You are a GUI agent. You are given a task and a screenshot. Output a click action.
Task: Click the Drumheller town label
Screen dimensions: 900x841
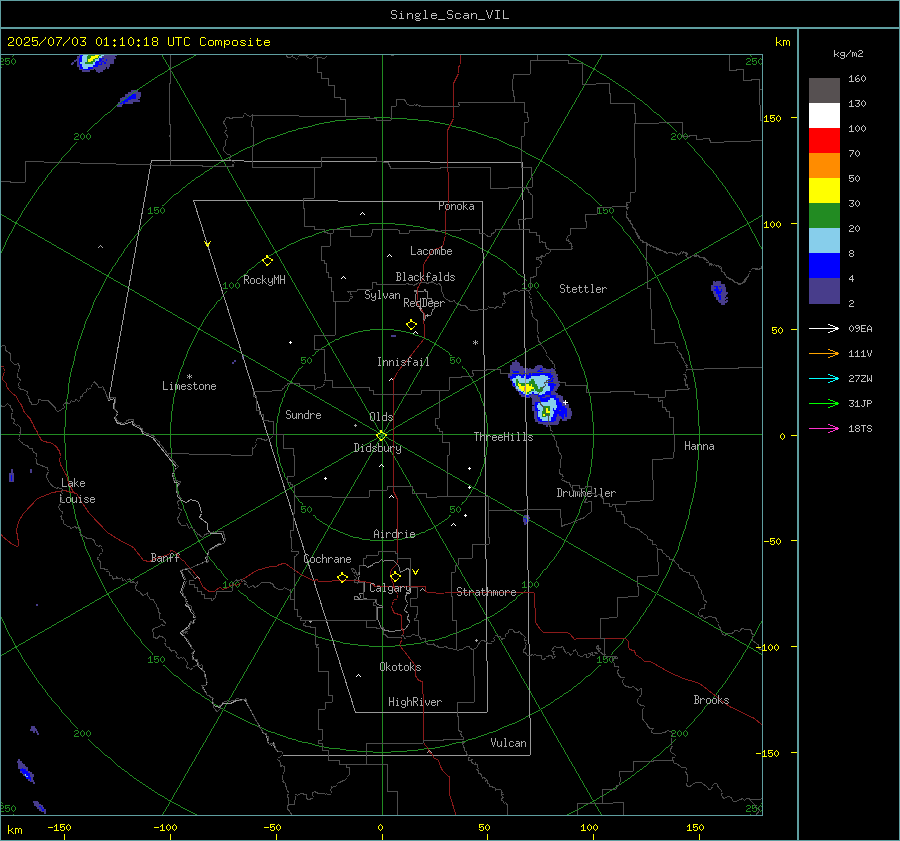586,493
